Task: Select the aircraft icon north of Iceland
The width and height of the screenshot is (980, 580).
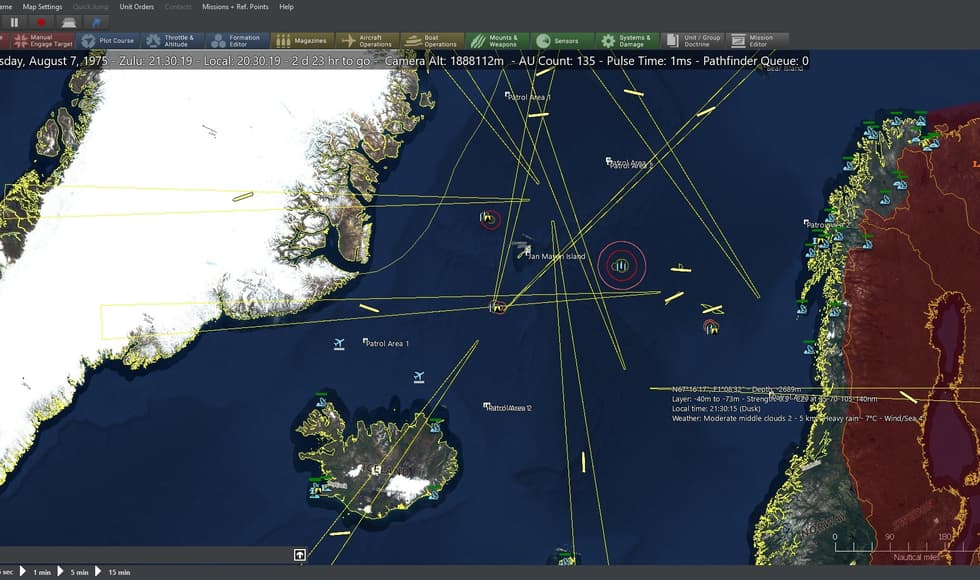Action: click(419, 377)
